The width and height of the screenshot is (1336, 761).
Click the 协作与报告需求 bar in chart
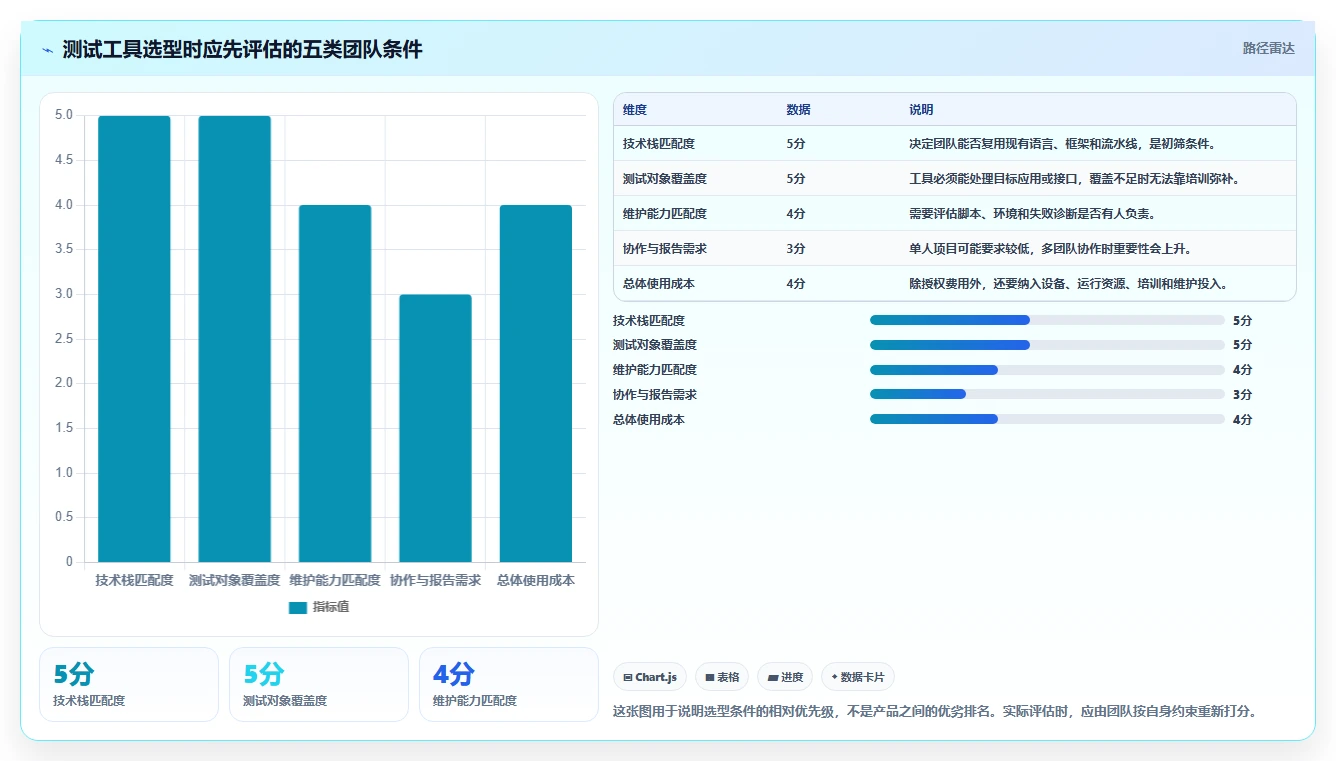pyautogui.click(x=435, y=428)
